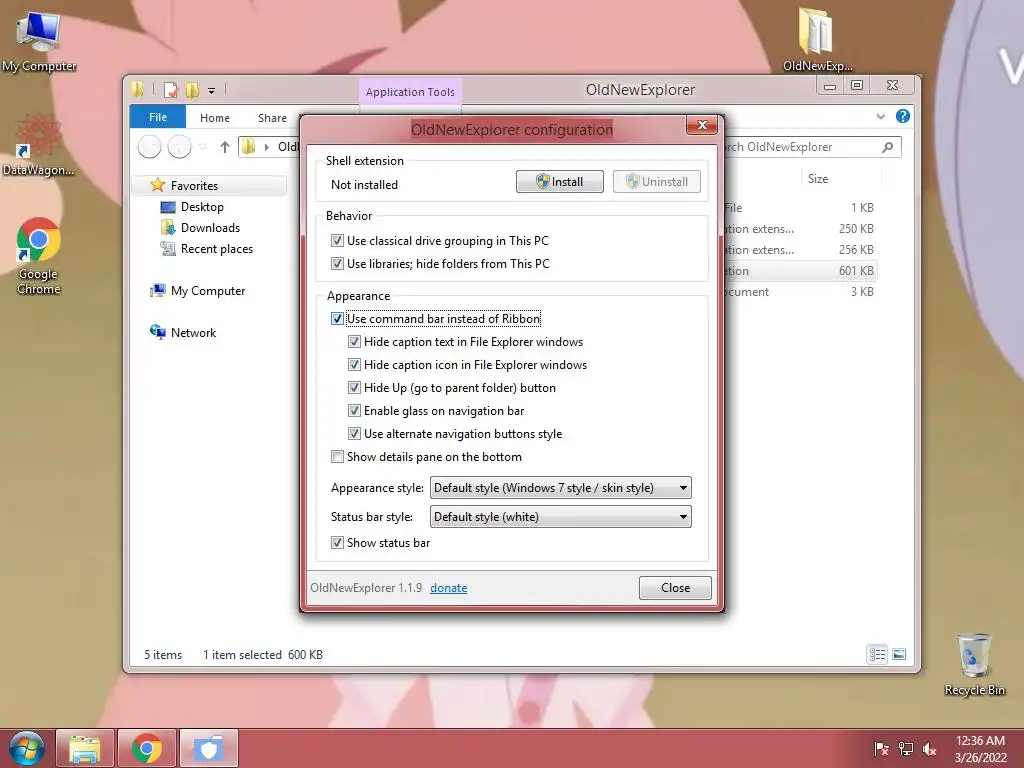Viewport: 1024px width, 768px height.
Task: Select Desktop in the navigation pane
Action: tap(202, 207)
